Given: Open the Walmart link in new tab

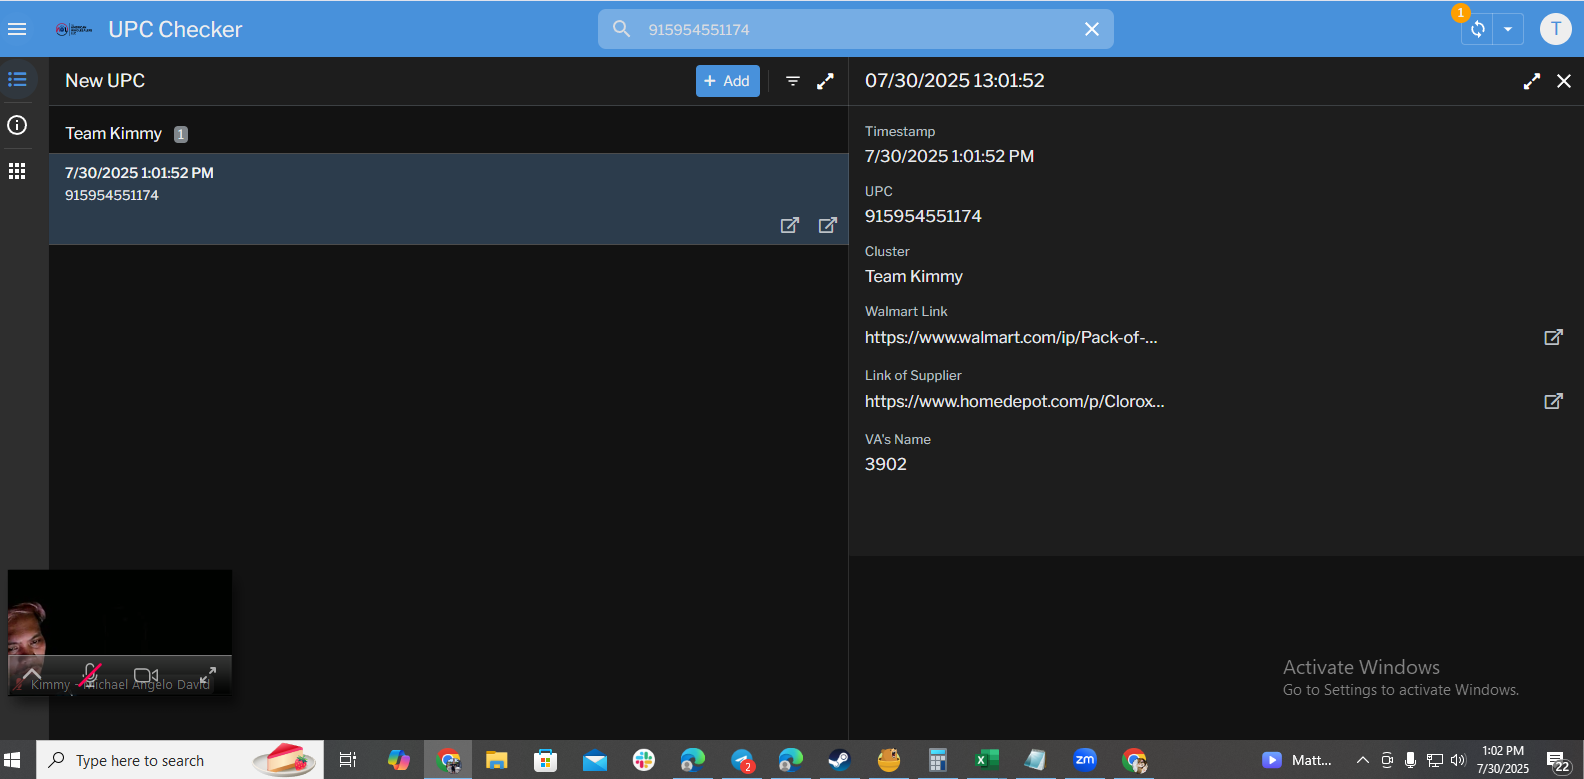Looking at the screenshot, I should 1553,337.
